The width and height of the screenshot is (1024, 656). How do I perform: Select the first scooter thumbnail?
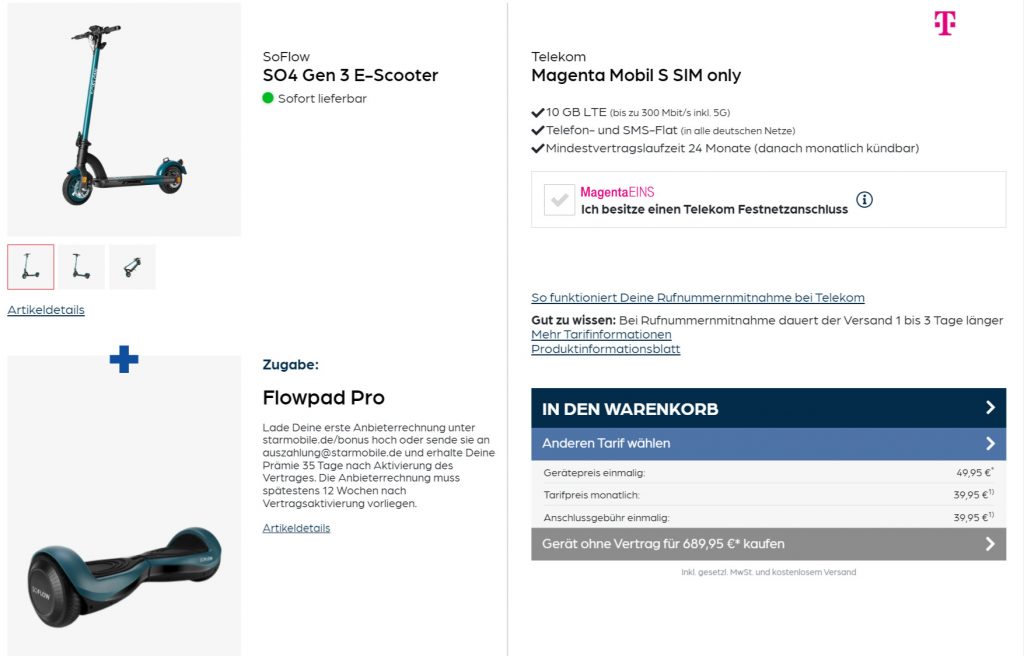click(30, 266)
